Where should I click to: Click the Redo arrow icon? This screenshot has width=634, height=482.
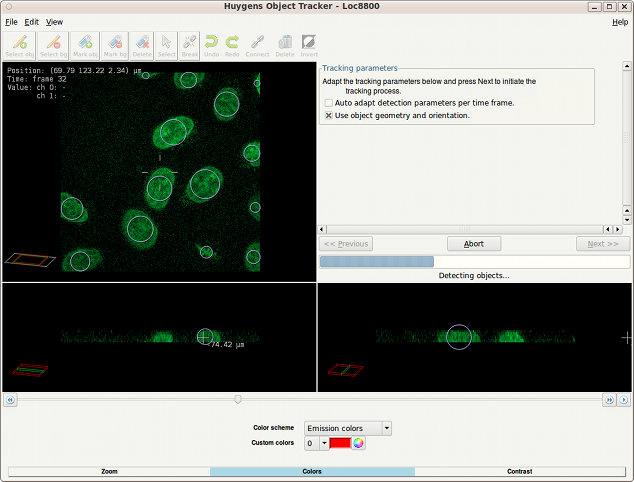pyautogui.click(x=232, y=45)
